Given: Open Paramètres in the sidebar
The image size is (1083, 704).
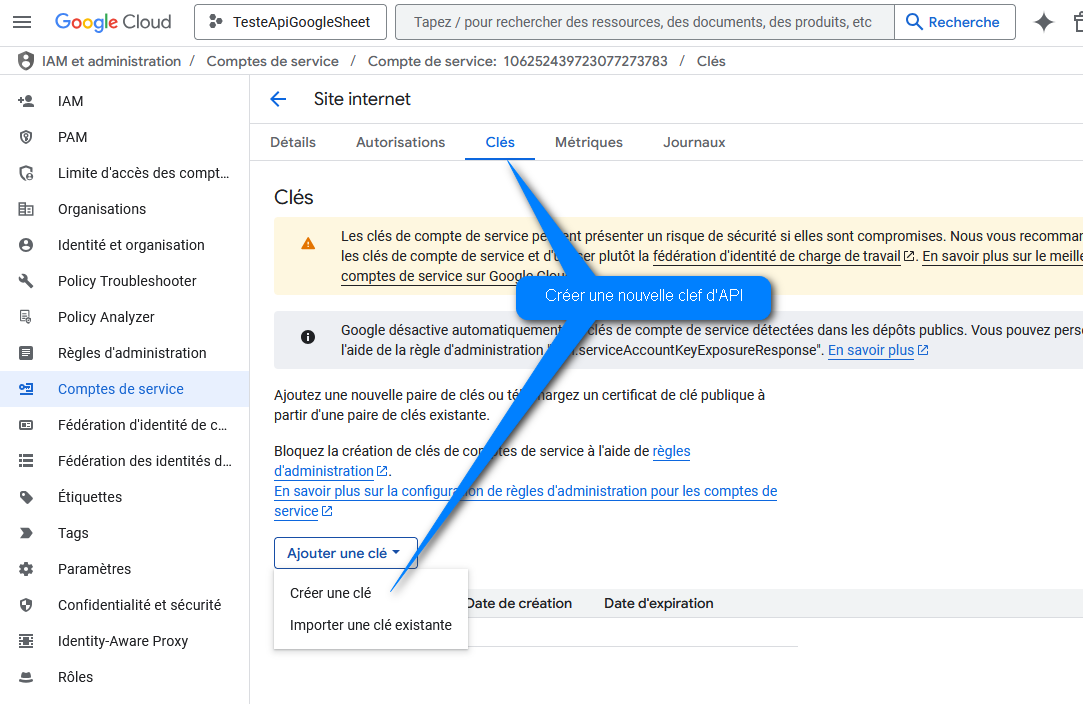Looking at the screenshot, I should 124,569.
